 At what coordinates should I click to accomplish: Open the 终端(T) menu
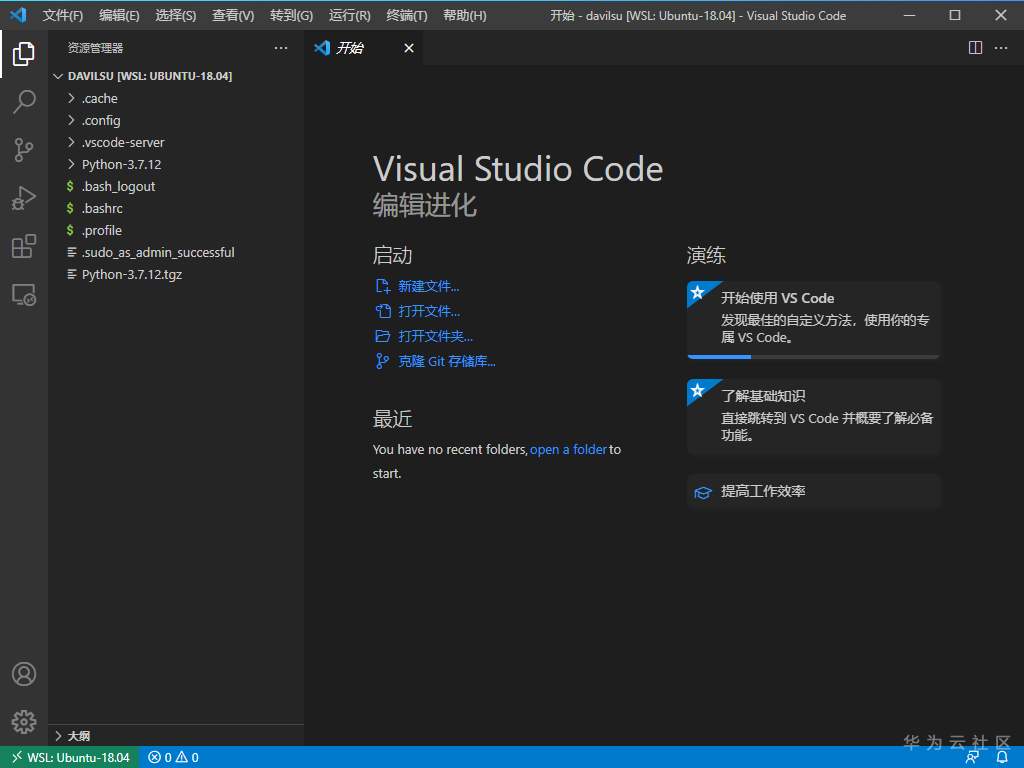pyautogui.click(x=406, y=15)
